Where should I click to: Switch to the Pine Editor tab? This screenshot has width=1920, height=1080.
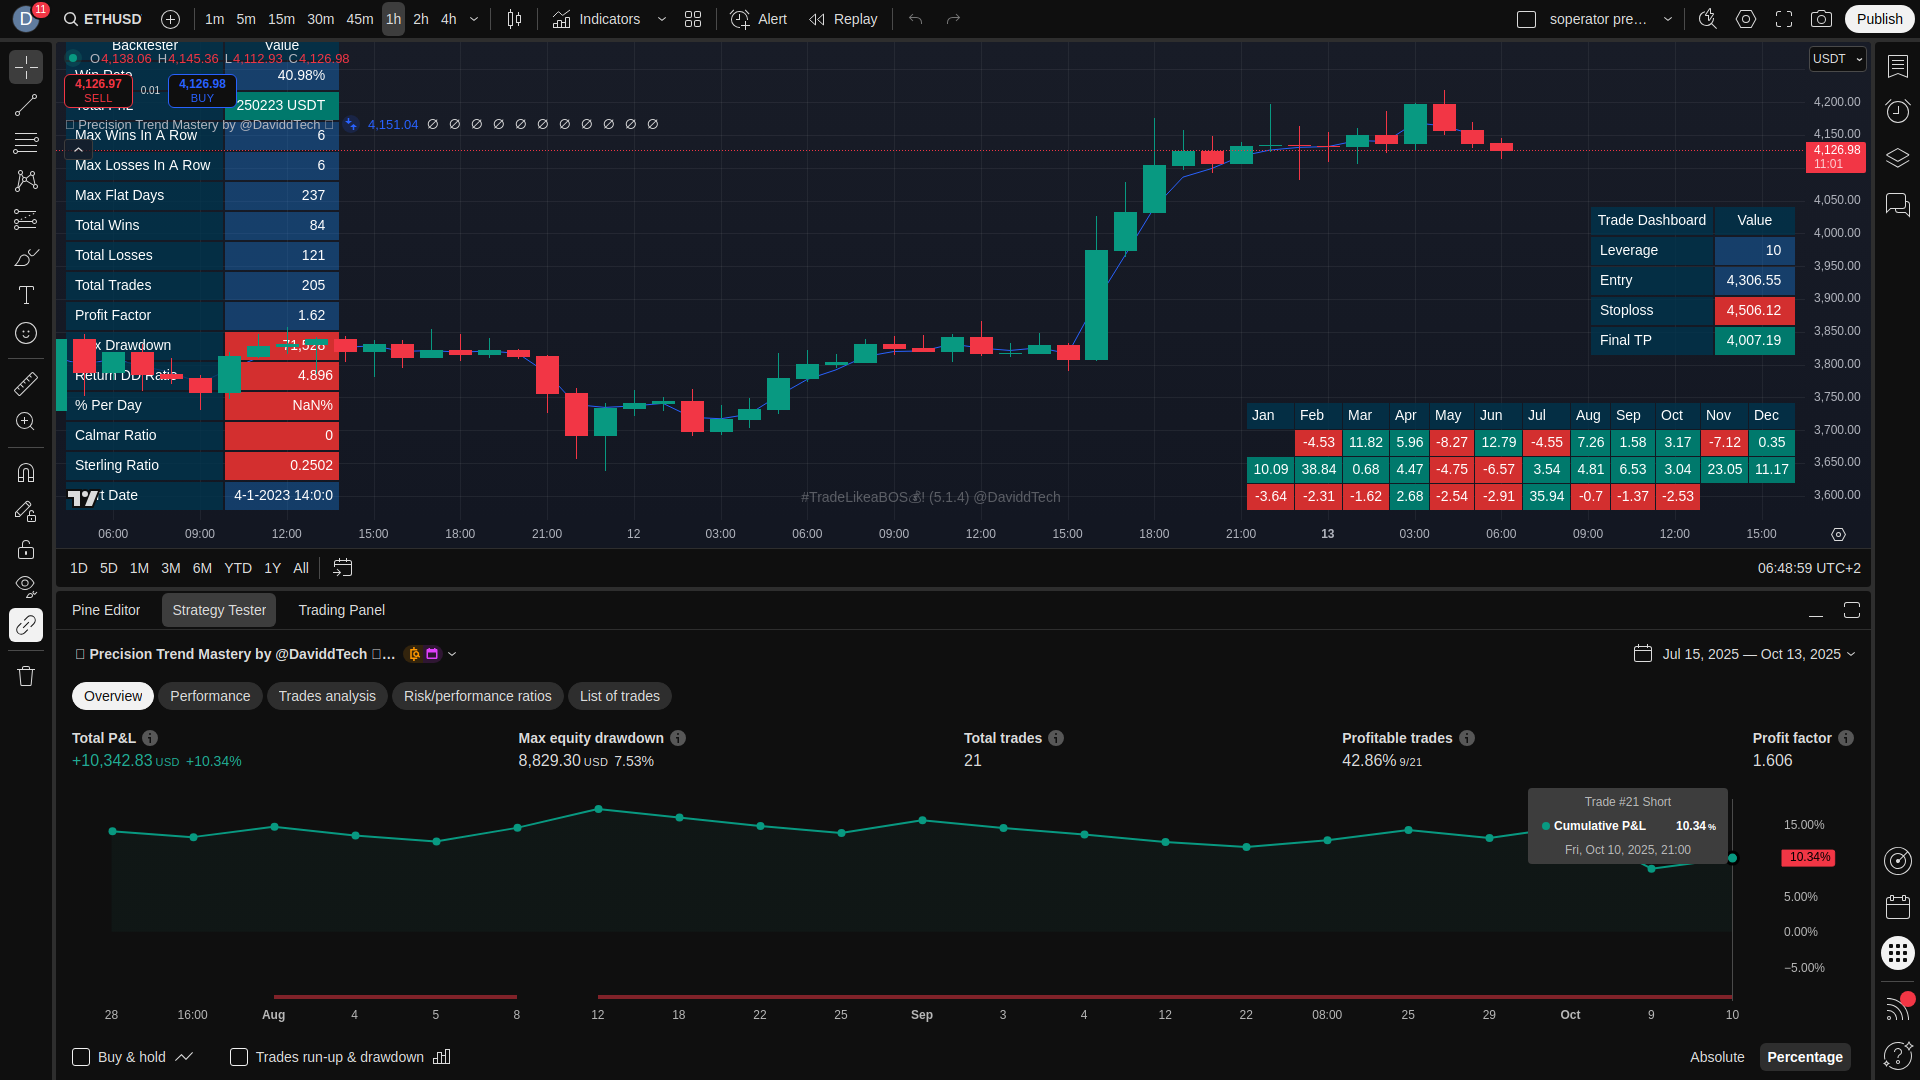pyautogui.click(x=106, y=610)
